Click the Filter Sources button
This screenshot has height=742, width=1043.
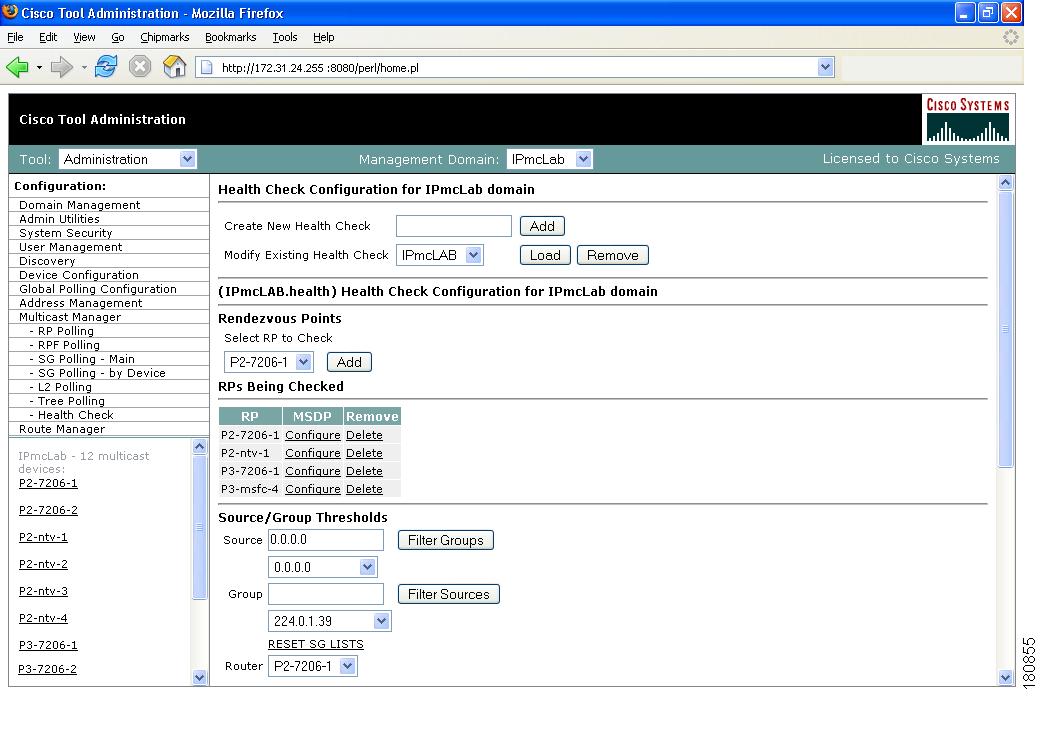tap(448, 594)
